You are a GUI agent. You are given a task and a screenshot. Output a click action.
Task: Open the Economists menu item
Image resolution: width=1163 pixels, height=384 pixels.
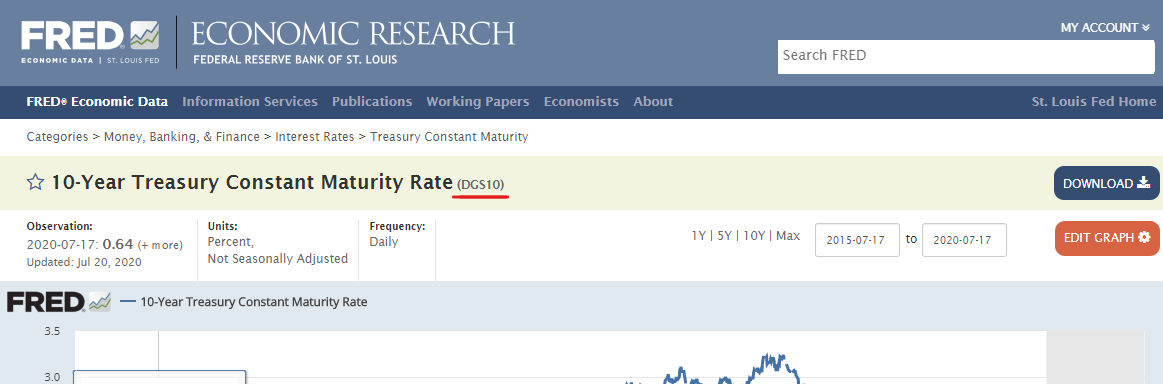point(581,102)
